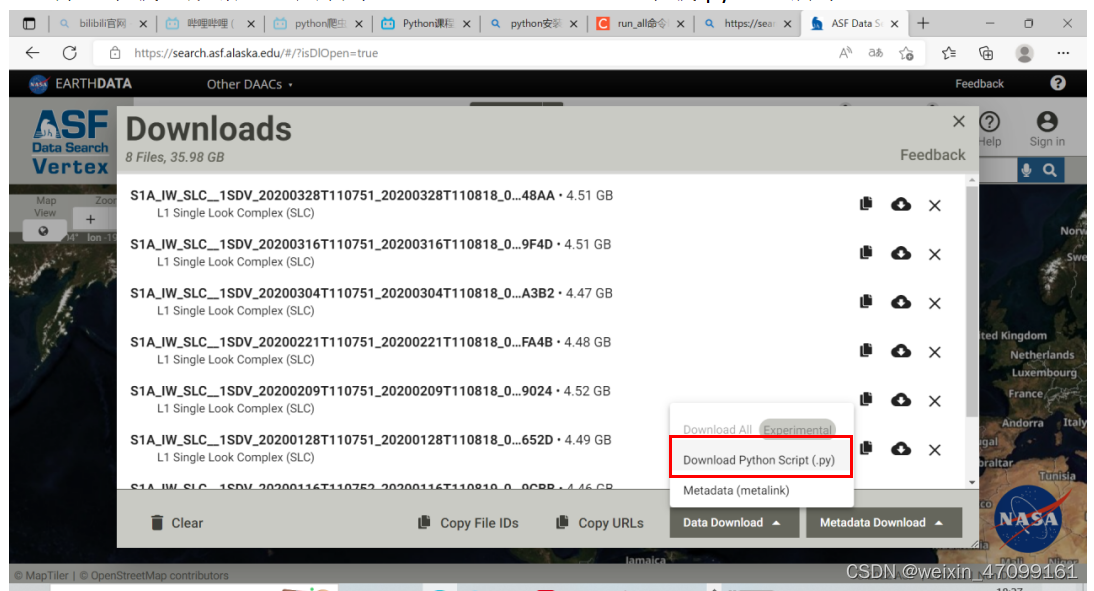Viewport: 1094px width, 591px height.
Task: Open the ASF Data Search Vertex logo
Action: (70, 142)
